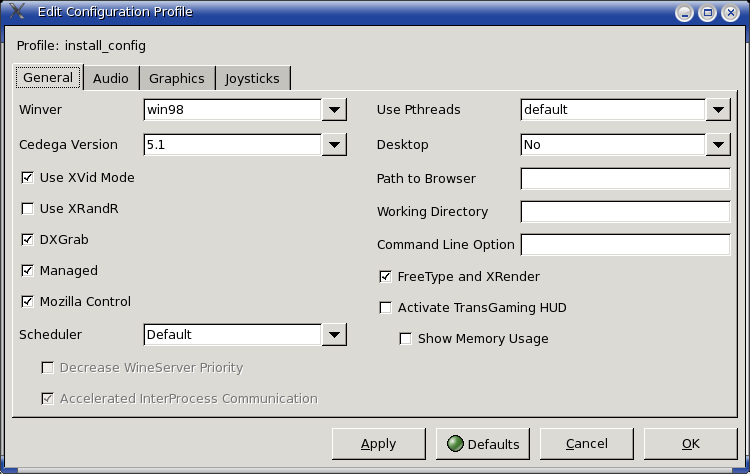This screenshot has width=750, height=474.
Task: Click the Defaults button with green orb
Action: click(483, 444)
